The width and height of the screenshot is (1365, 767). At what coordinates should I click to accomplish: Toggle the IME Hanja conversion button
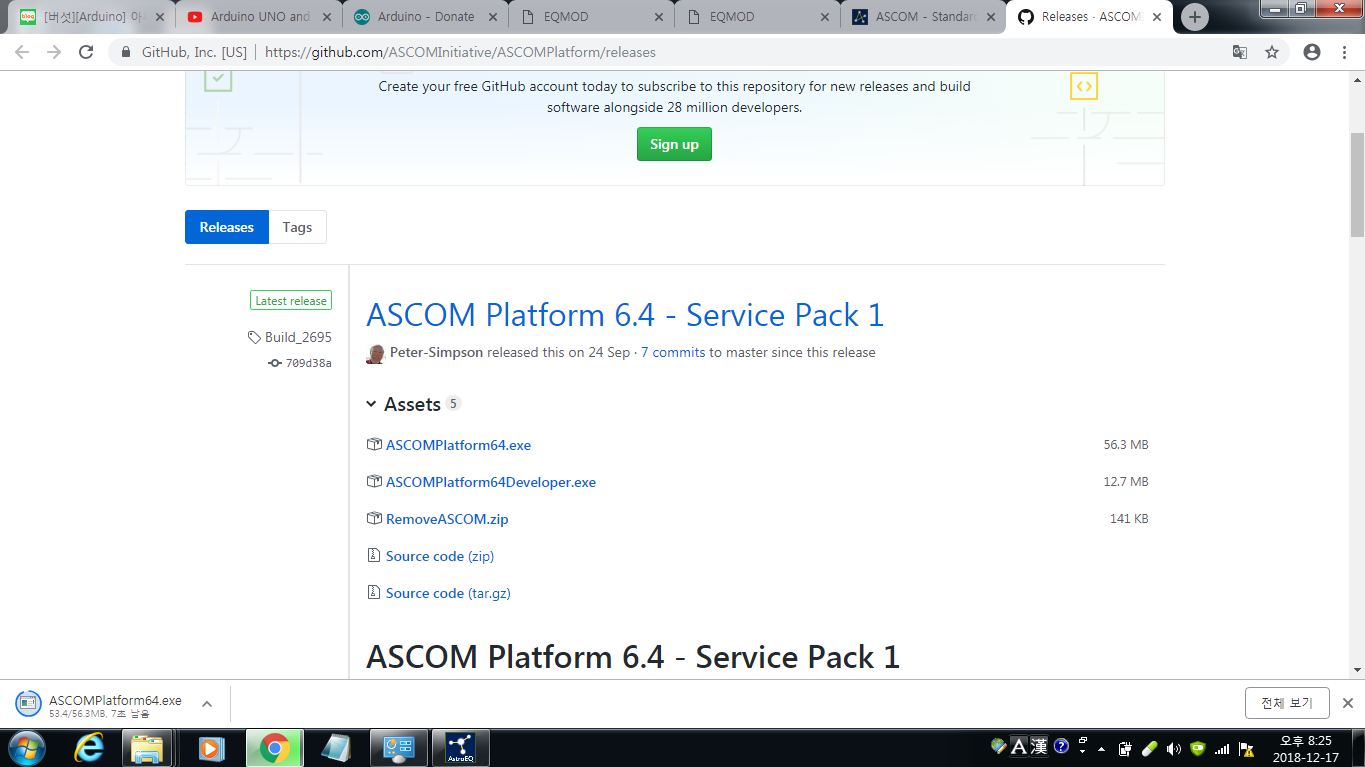(x=1039, y=746)
